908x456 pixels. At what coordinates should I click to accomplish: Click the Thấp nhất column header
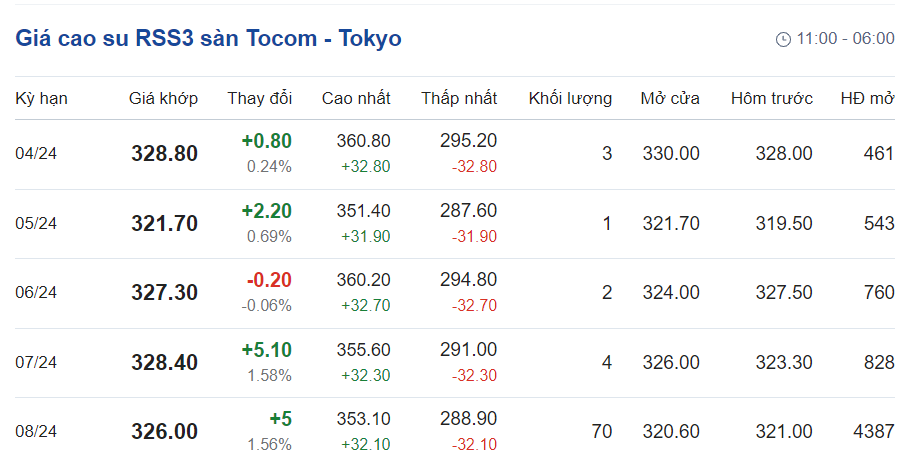(458, 98)
